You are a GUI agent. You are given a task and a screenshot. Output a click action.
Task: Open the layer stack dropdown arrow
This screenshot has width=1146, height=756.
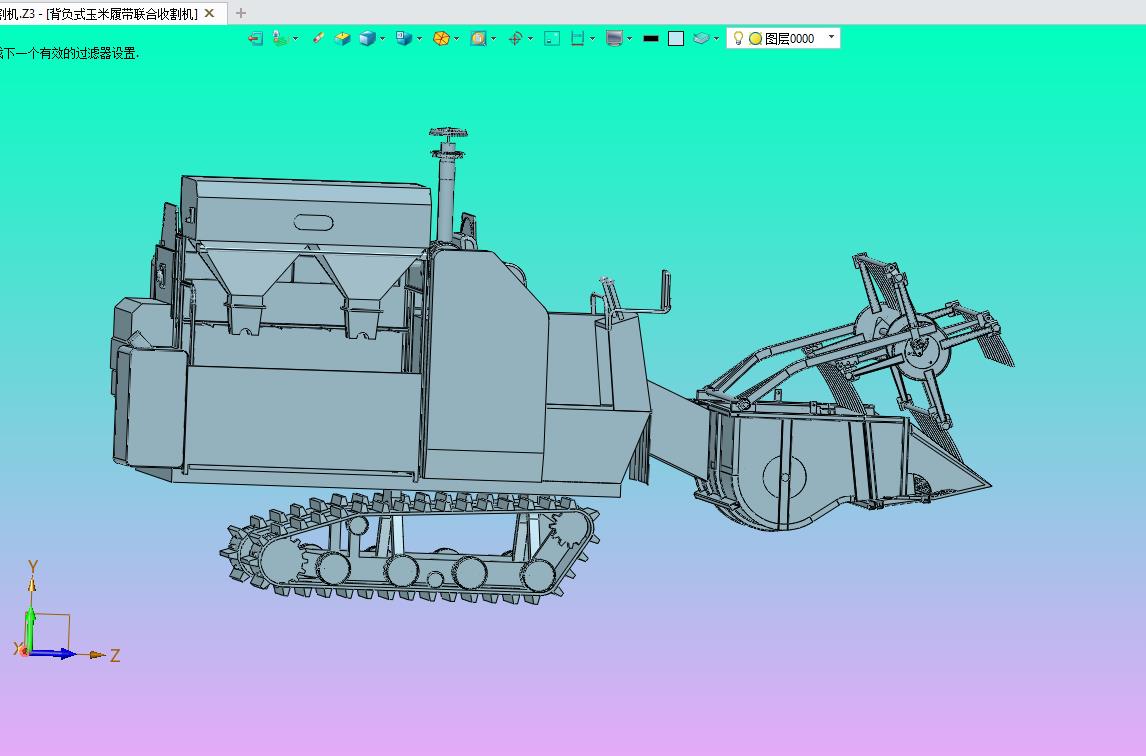coord(716,38)
